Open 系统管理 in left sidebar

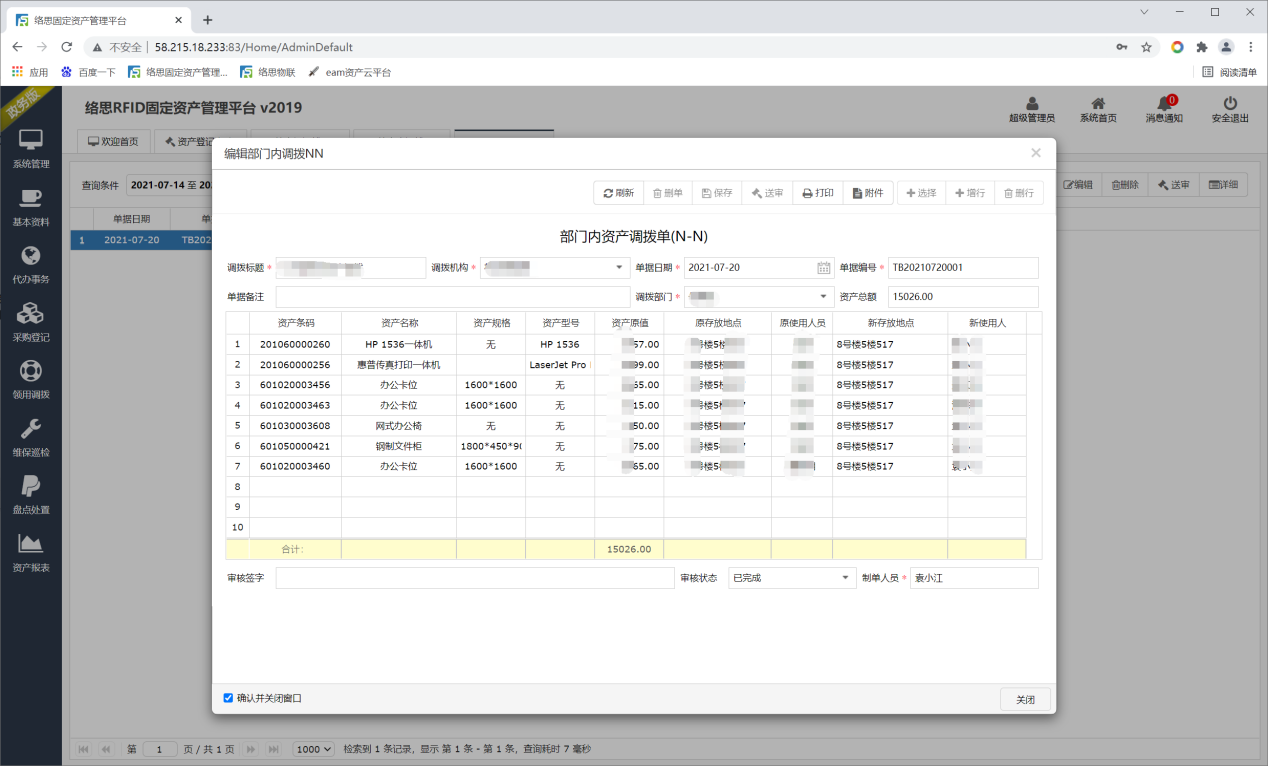[x=31, y=148]
